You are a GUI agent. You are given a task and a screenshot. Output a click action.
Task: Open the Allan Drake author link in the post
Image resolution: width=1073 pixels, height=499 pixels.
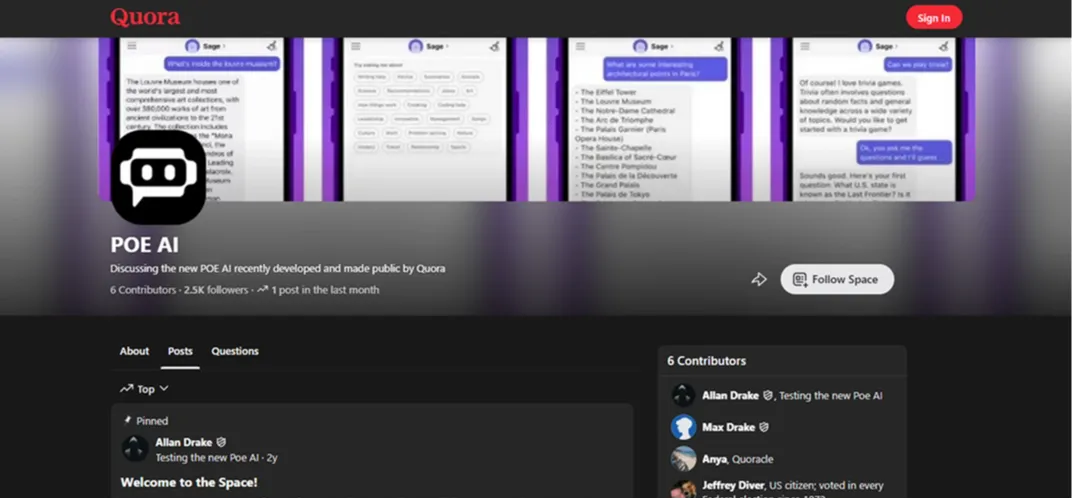(x=184, y=442)
